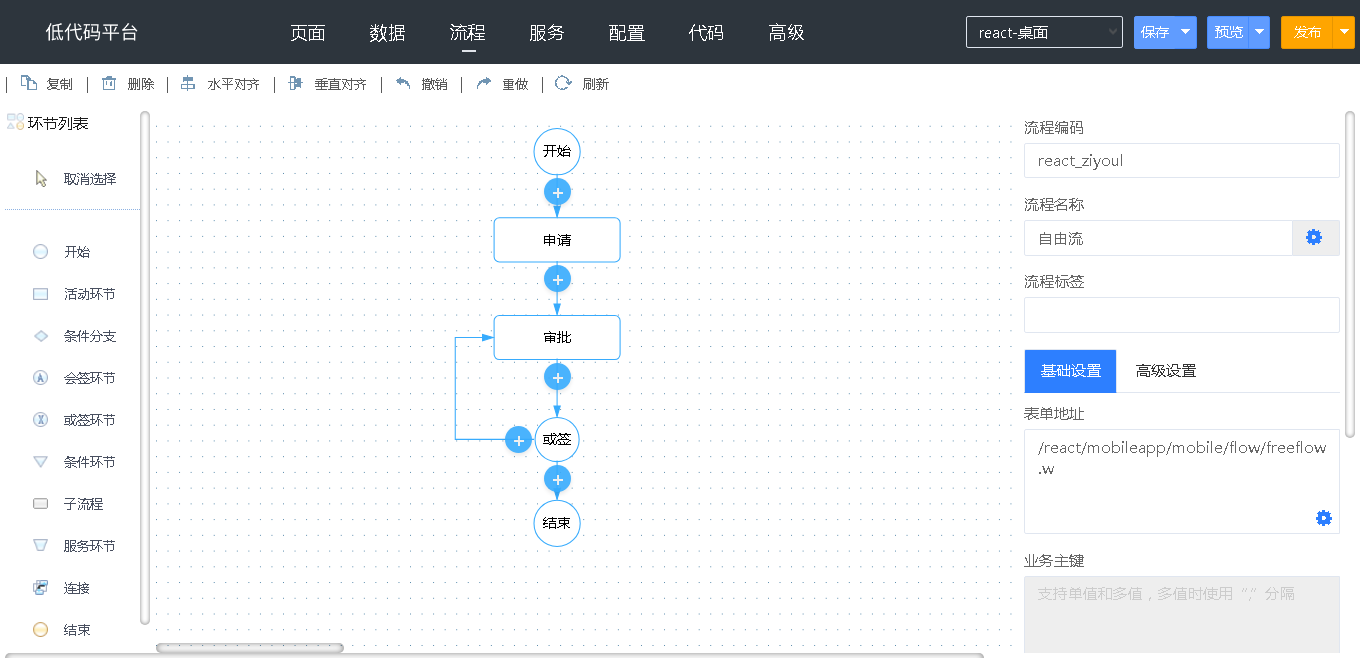Choose the 取消选择 cursor tool
Viewport: 1360px width, 658px height.
pyautogui.click(x=41, y=179)
